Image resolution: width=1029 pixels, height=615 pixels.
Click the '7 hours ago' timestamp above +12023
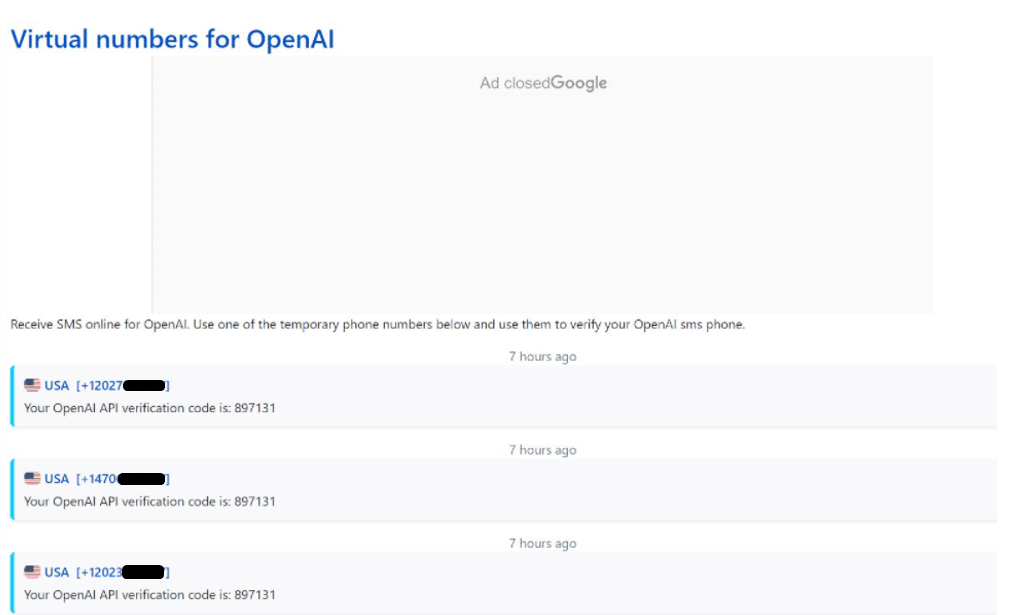coord(542,543)
